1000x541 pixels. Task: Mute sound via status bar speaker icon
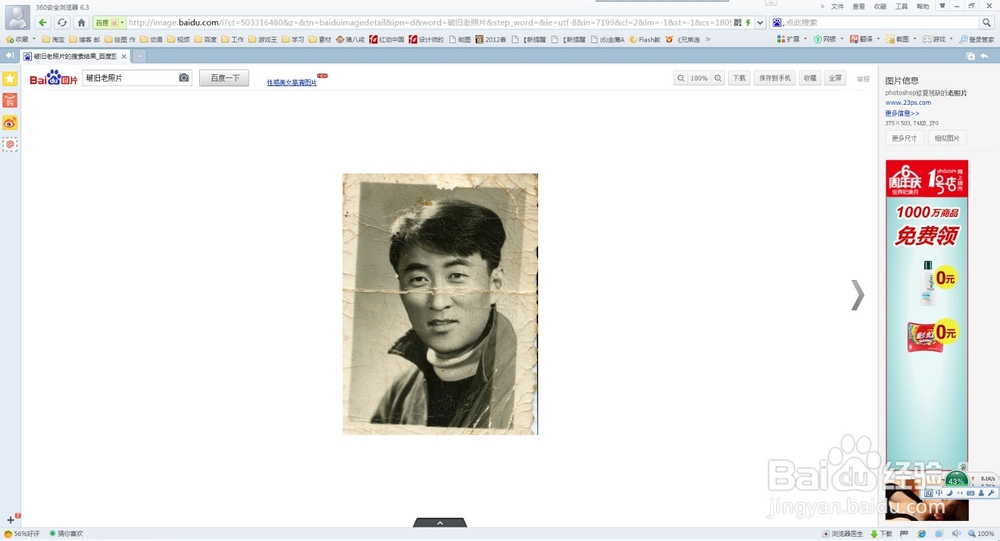tap(955, 533)
